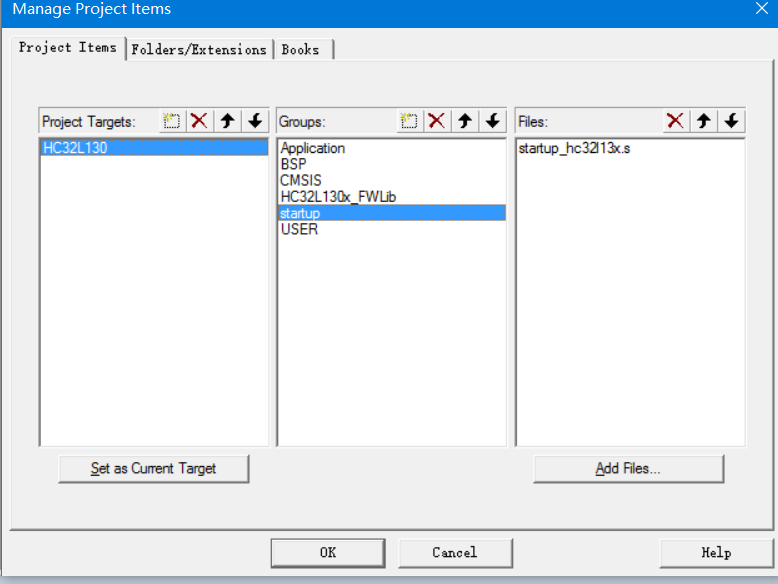
Task: Select the HC32L130x_FWLib group
Action: point(392,197)
